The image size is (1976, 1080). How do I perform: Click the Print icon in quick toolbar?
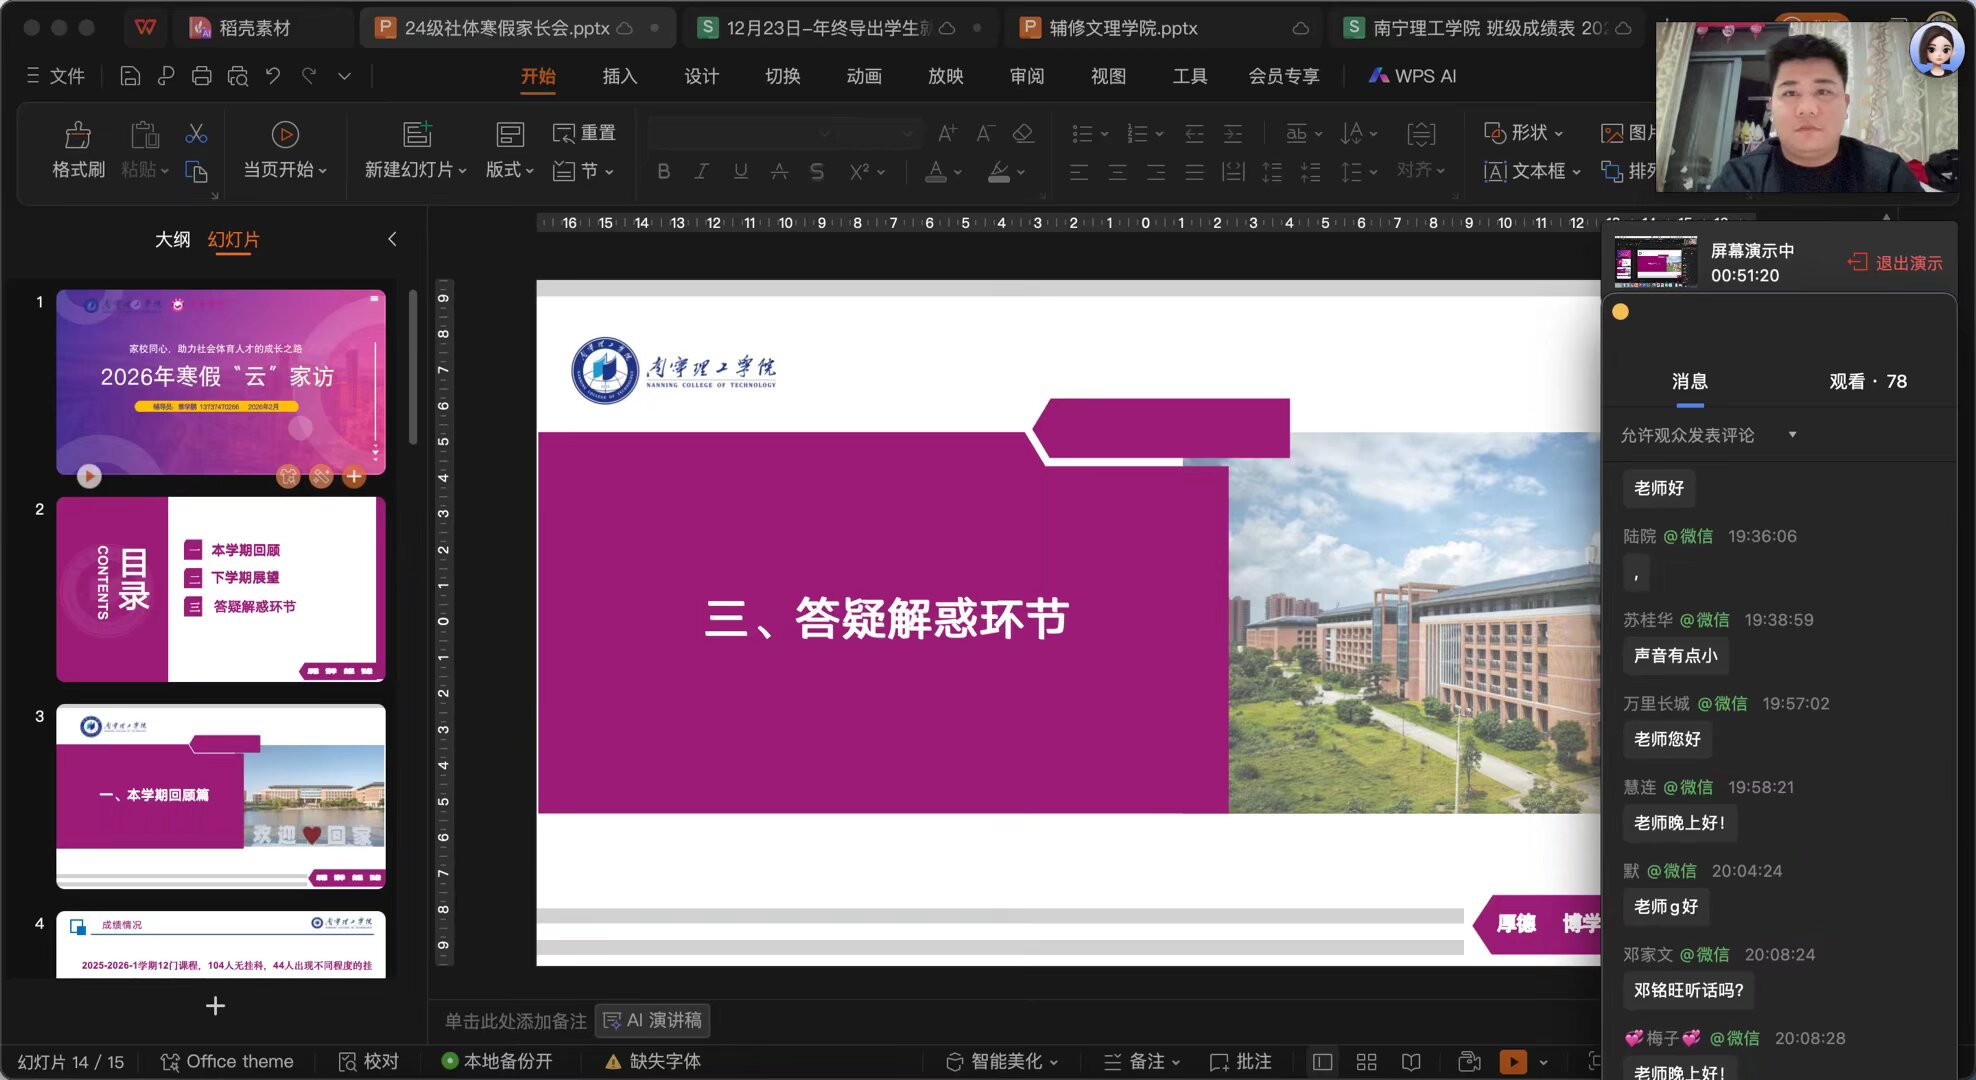coord(201,76)
